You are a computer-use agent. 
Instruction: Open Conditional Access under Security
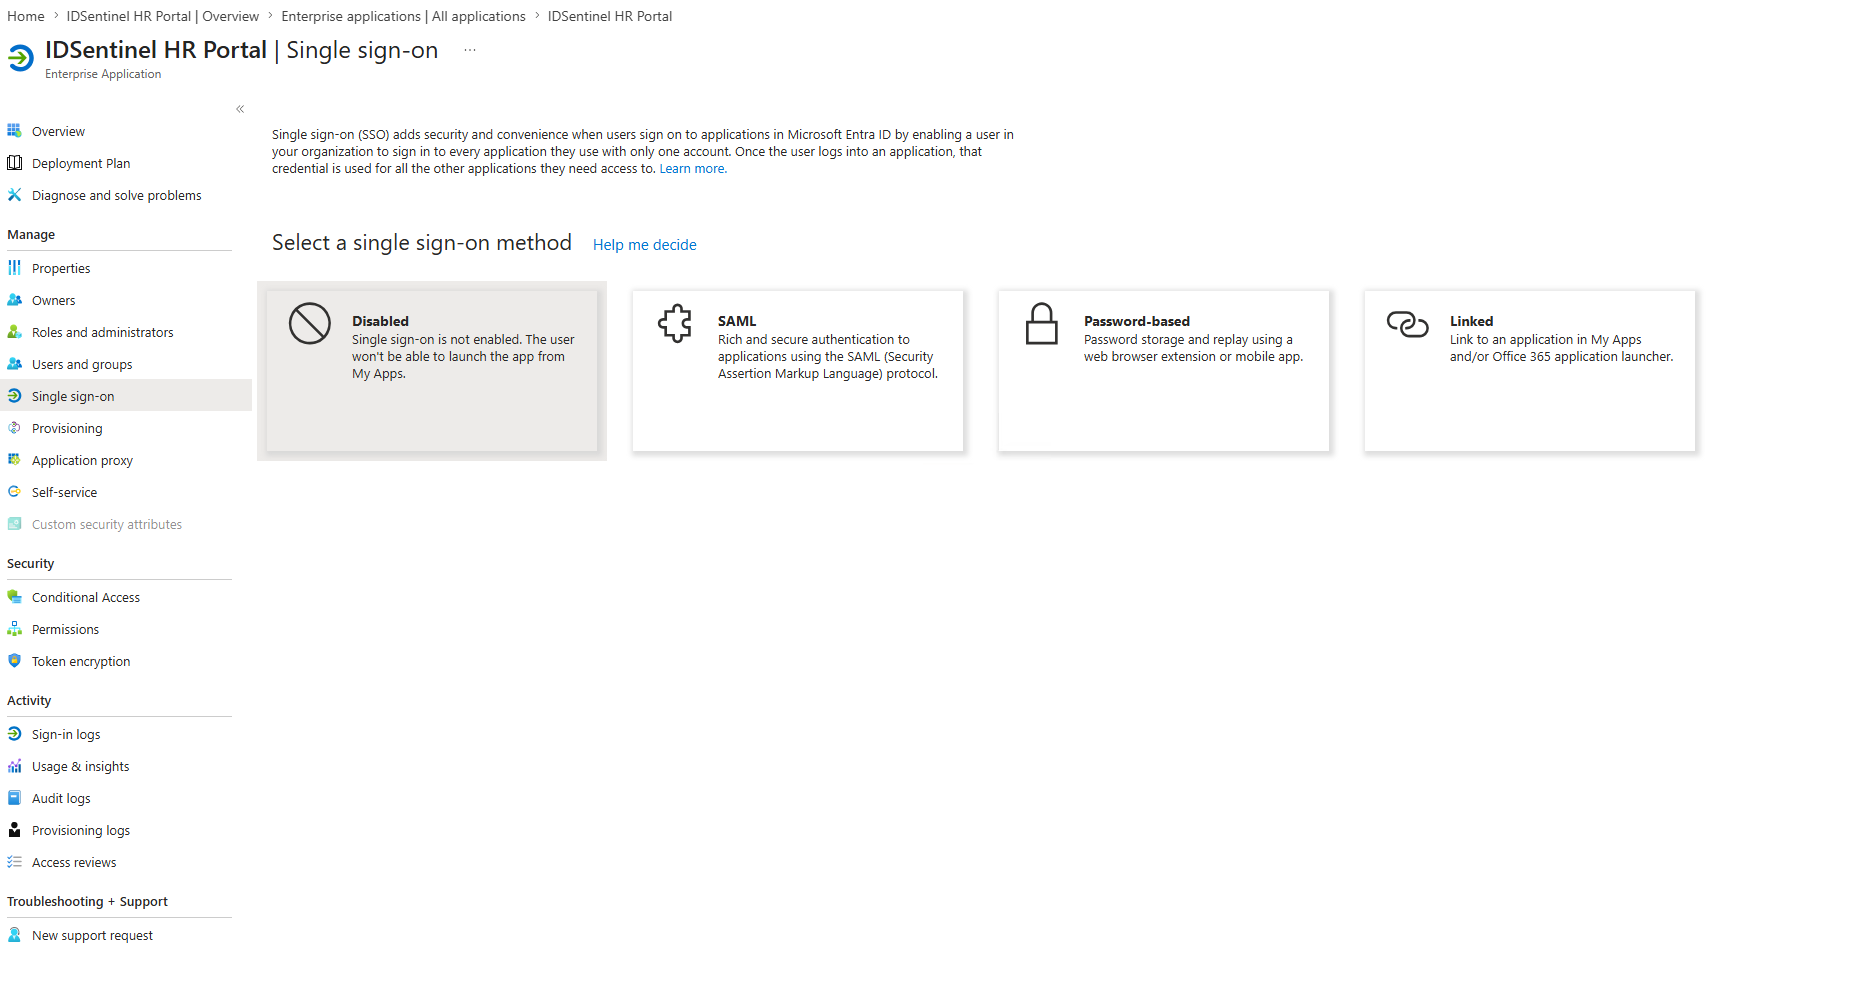86,597
